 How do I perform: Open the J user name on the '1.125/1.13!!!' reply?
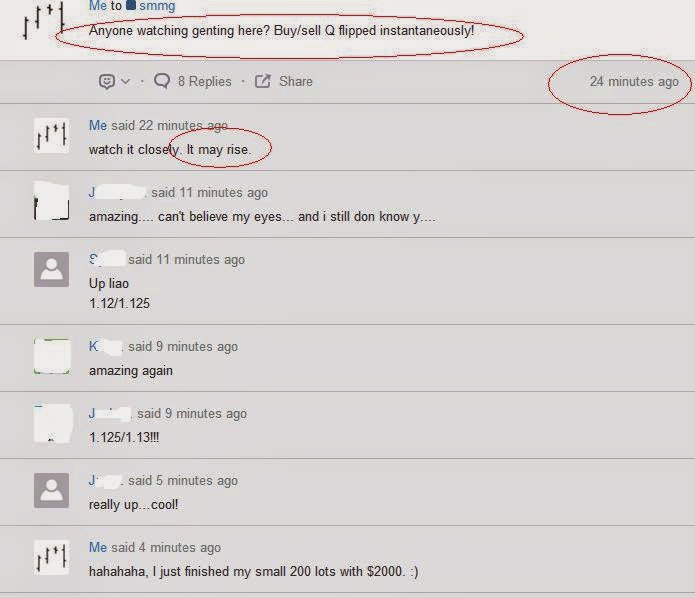(110, 414)
